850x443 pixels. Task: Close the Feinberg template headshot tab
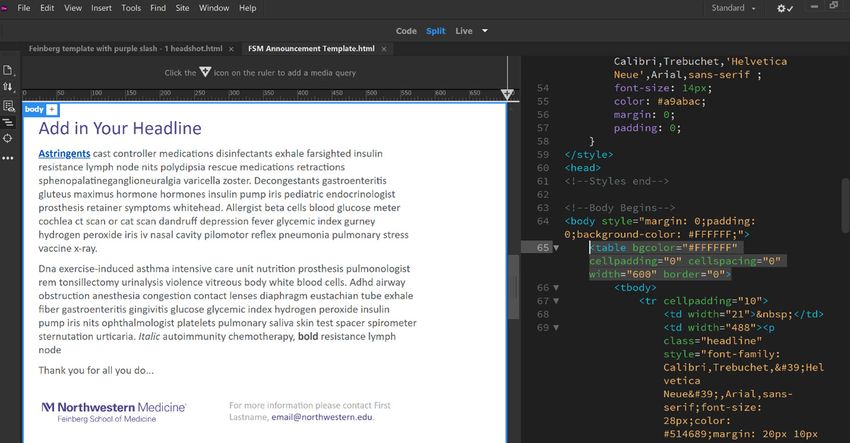click(231, 49)
